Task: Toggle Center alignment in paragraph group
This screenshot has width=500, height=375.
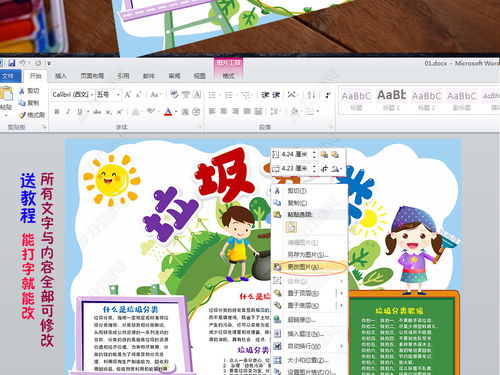Action: (x=224, y=111)
